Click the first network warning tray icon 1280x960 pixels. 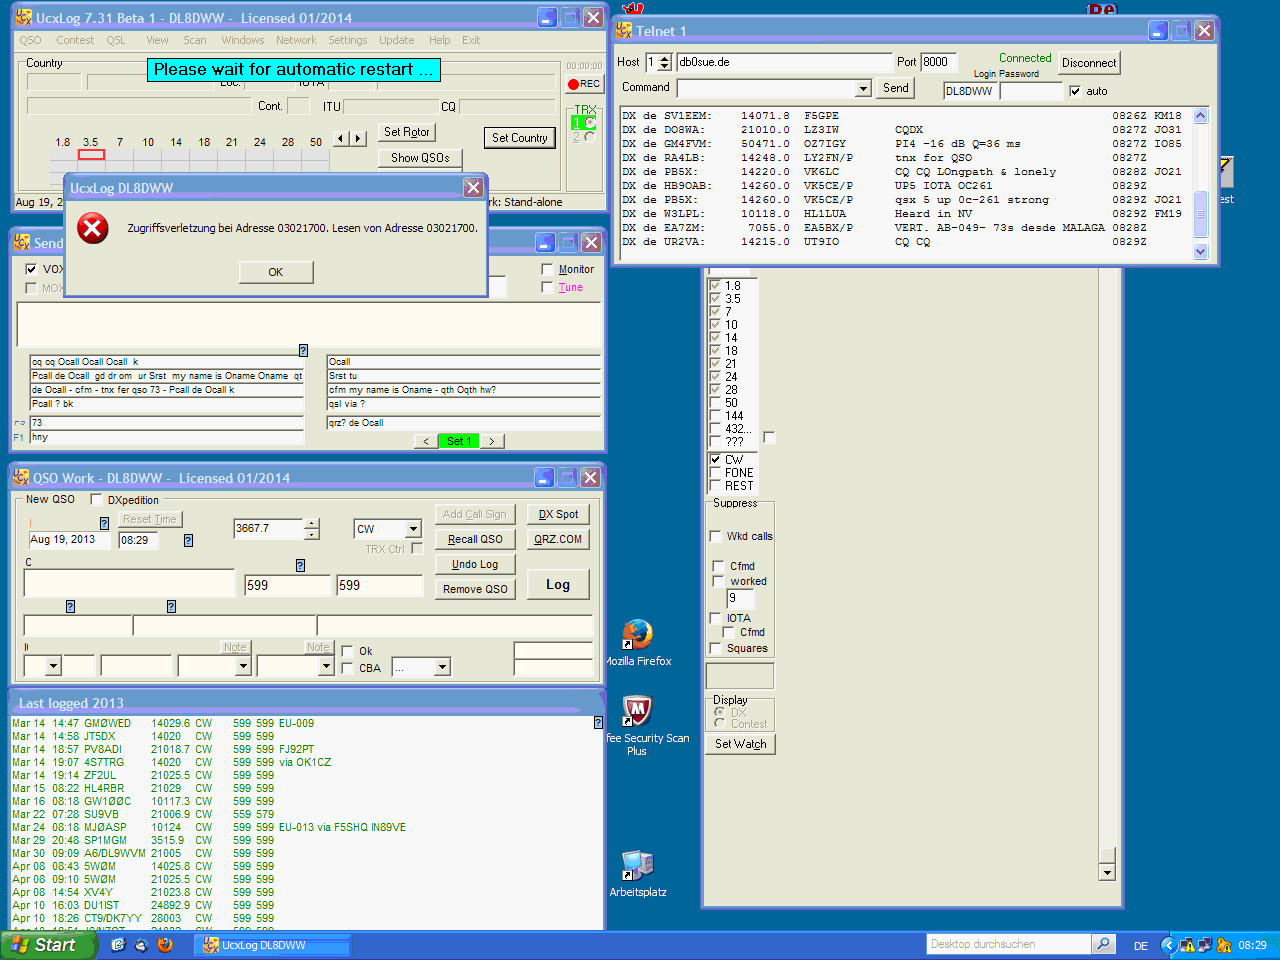click(1186, 945)
